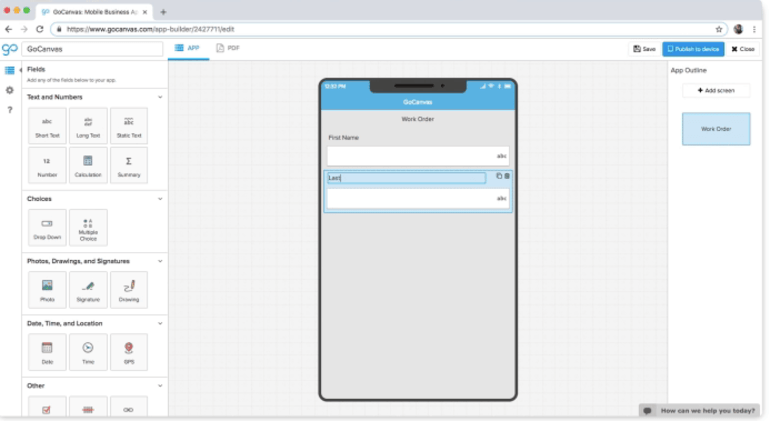
Task: Select the Long Text field tile
Action: 88,126
